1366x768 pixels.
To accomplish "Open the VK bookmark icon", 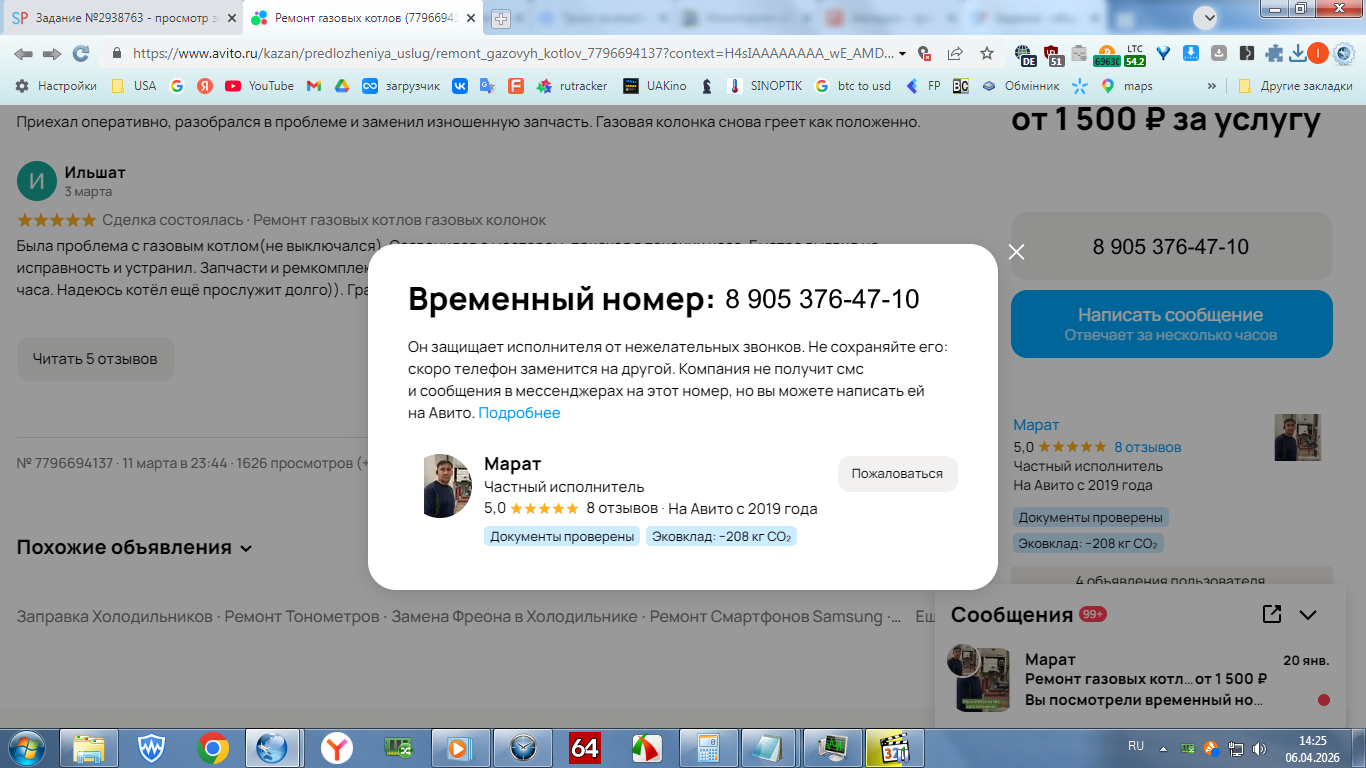I will 460,86.
